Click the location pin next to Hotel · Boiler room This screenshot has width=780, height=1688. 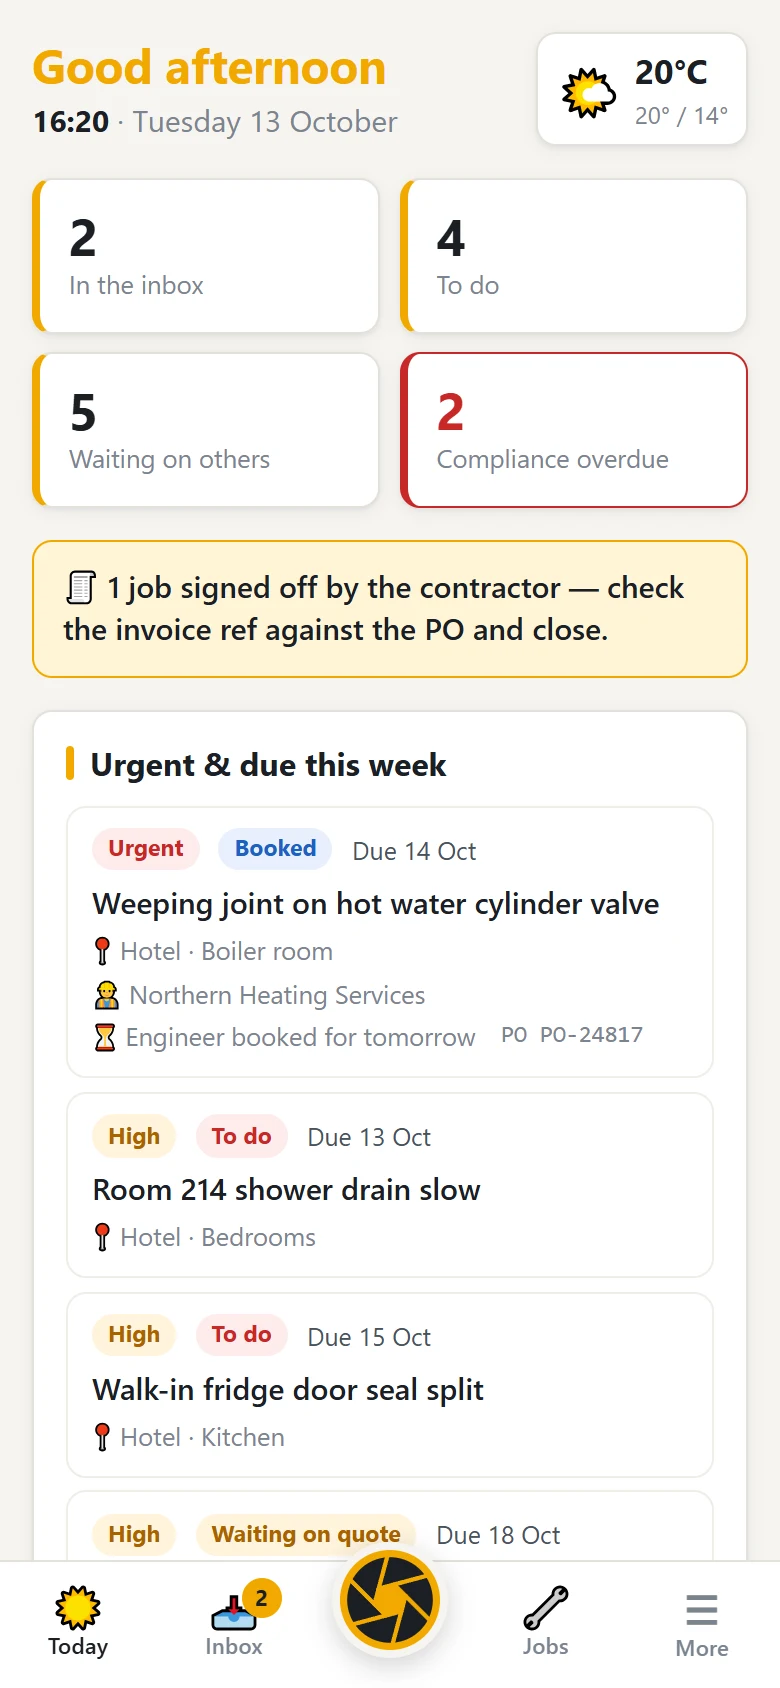(x=102, y=951)
